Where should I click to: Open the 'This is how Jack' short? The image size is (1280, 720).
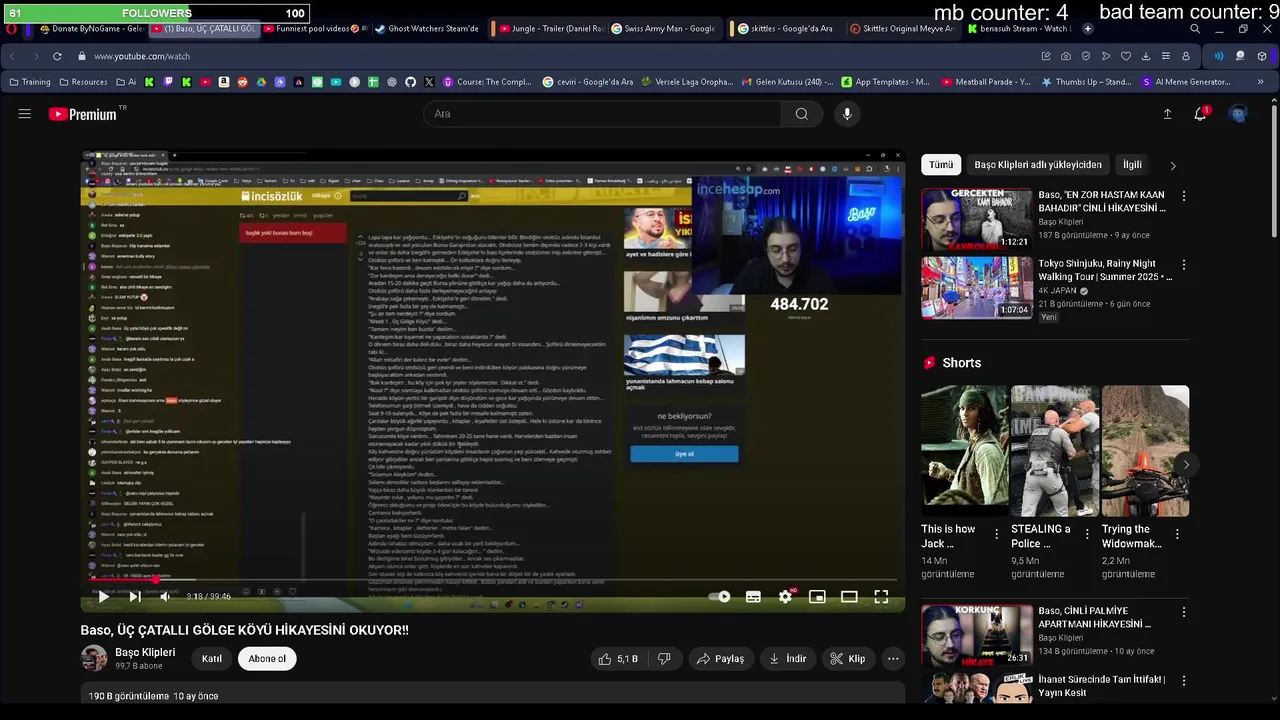pyautogui.click(x=965, y=451)
